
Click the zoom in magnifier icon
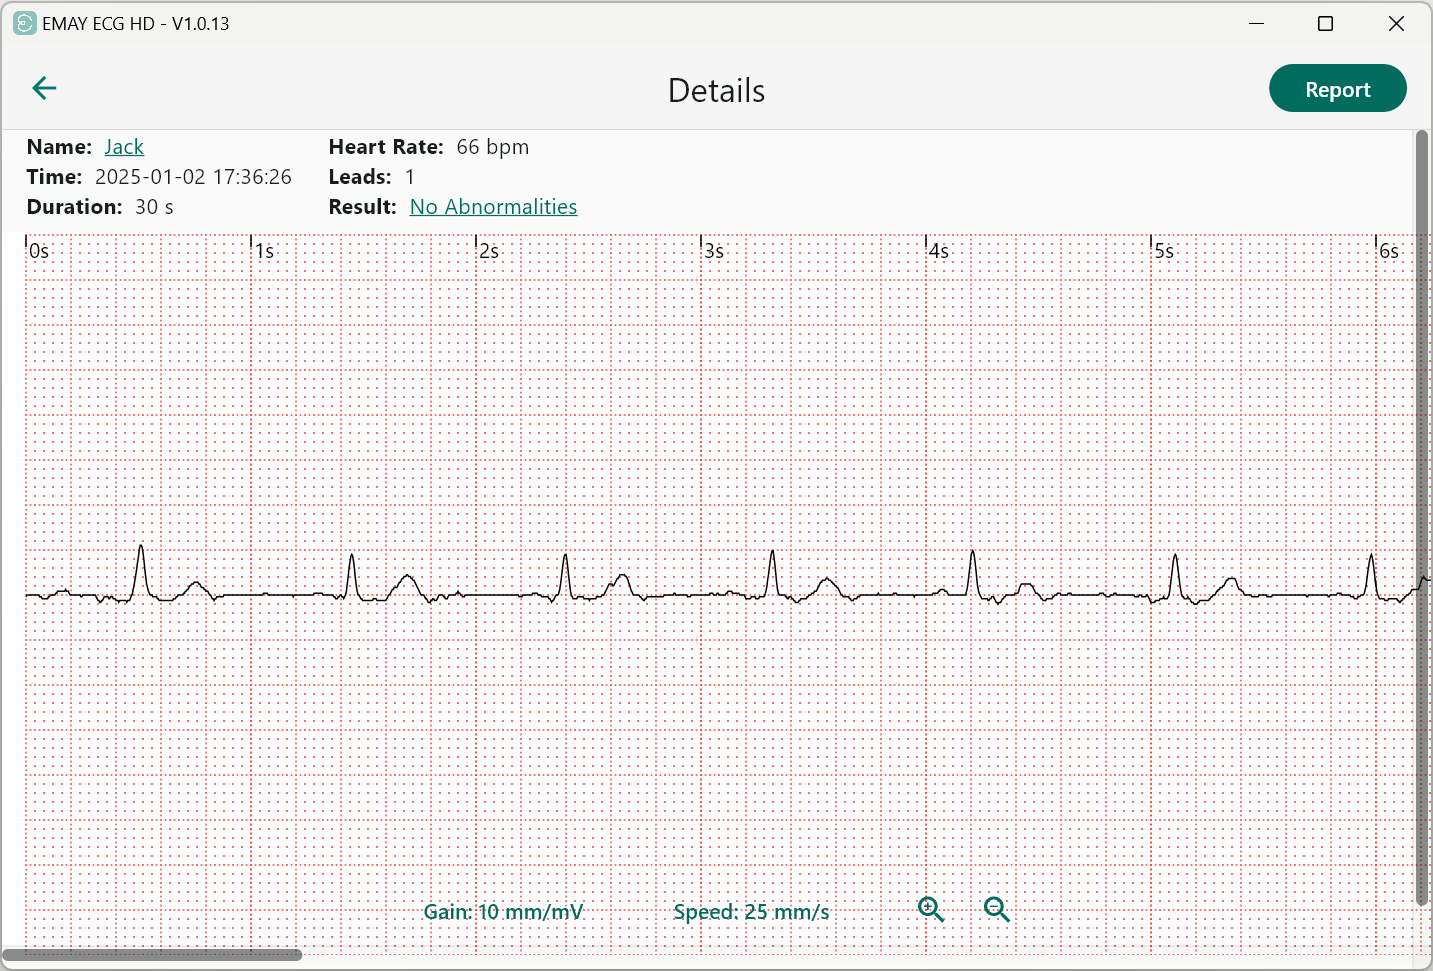click(x=930, y=909)
